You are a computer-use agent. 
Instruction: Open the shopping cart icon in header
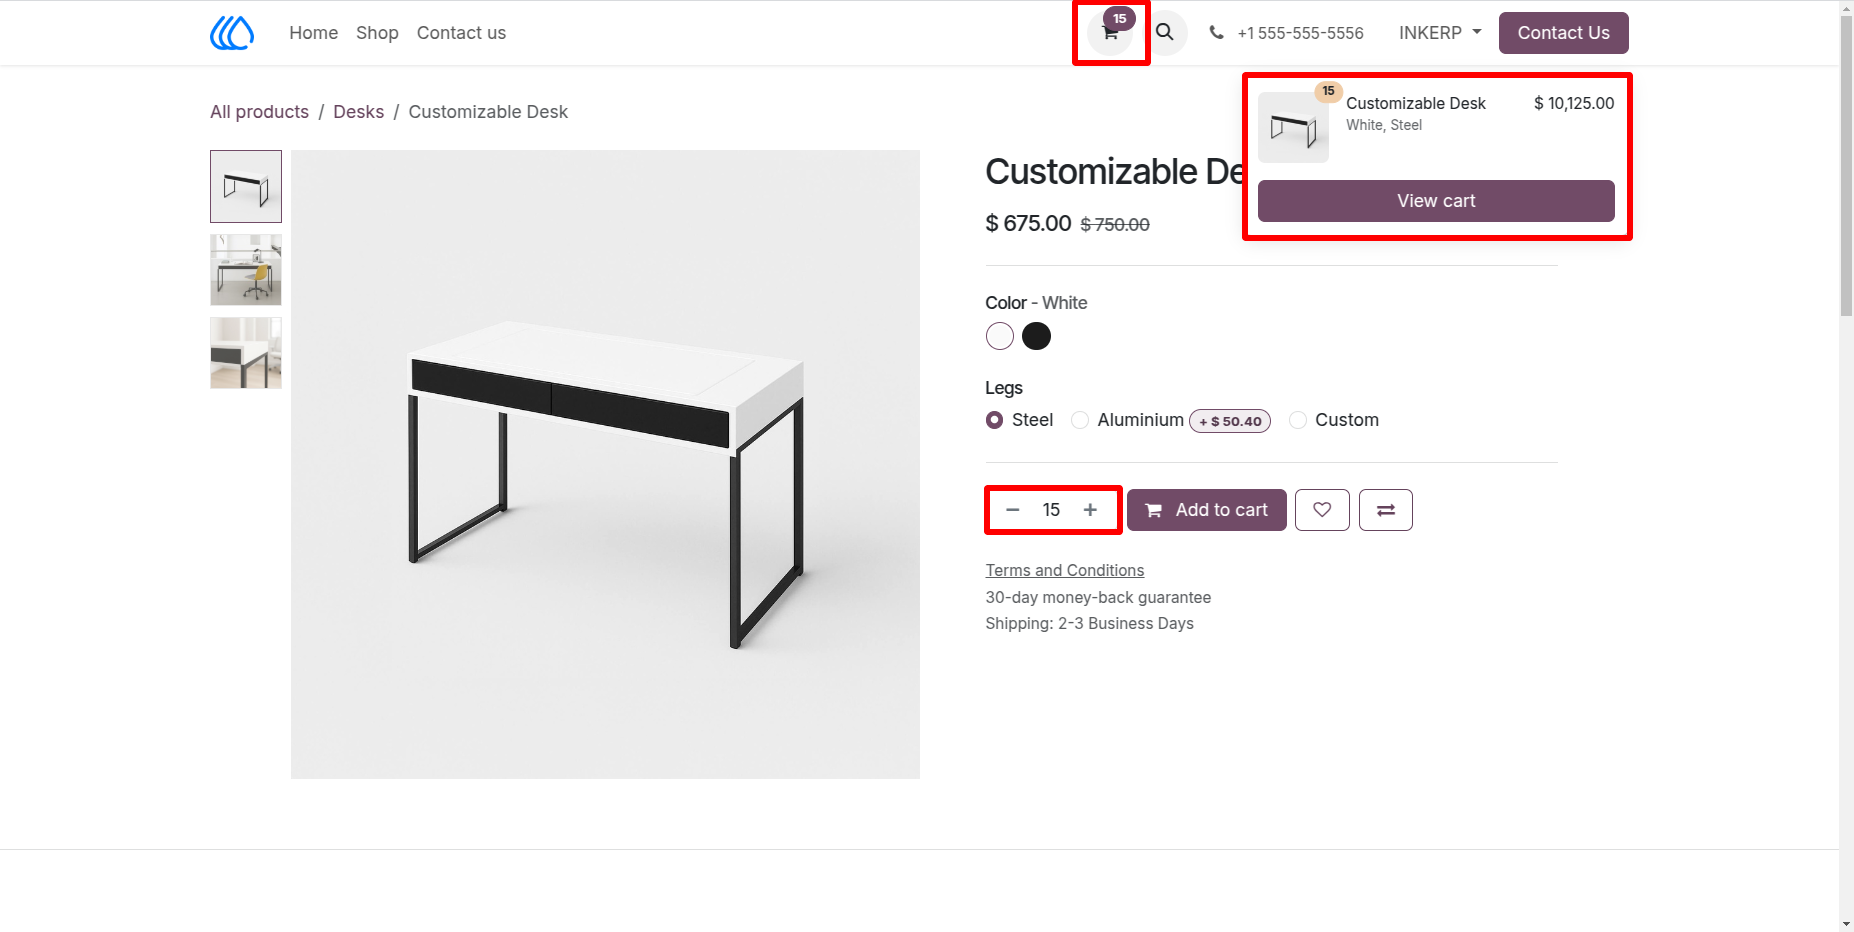pos(1110,33)
